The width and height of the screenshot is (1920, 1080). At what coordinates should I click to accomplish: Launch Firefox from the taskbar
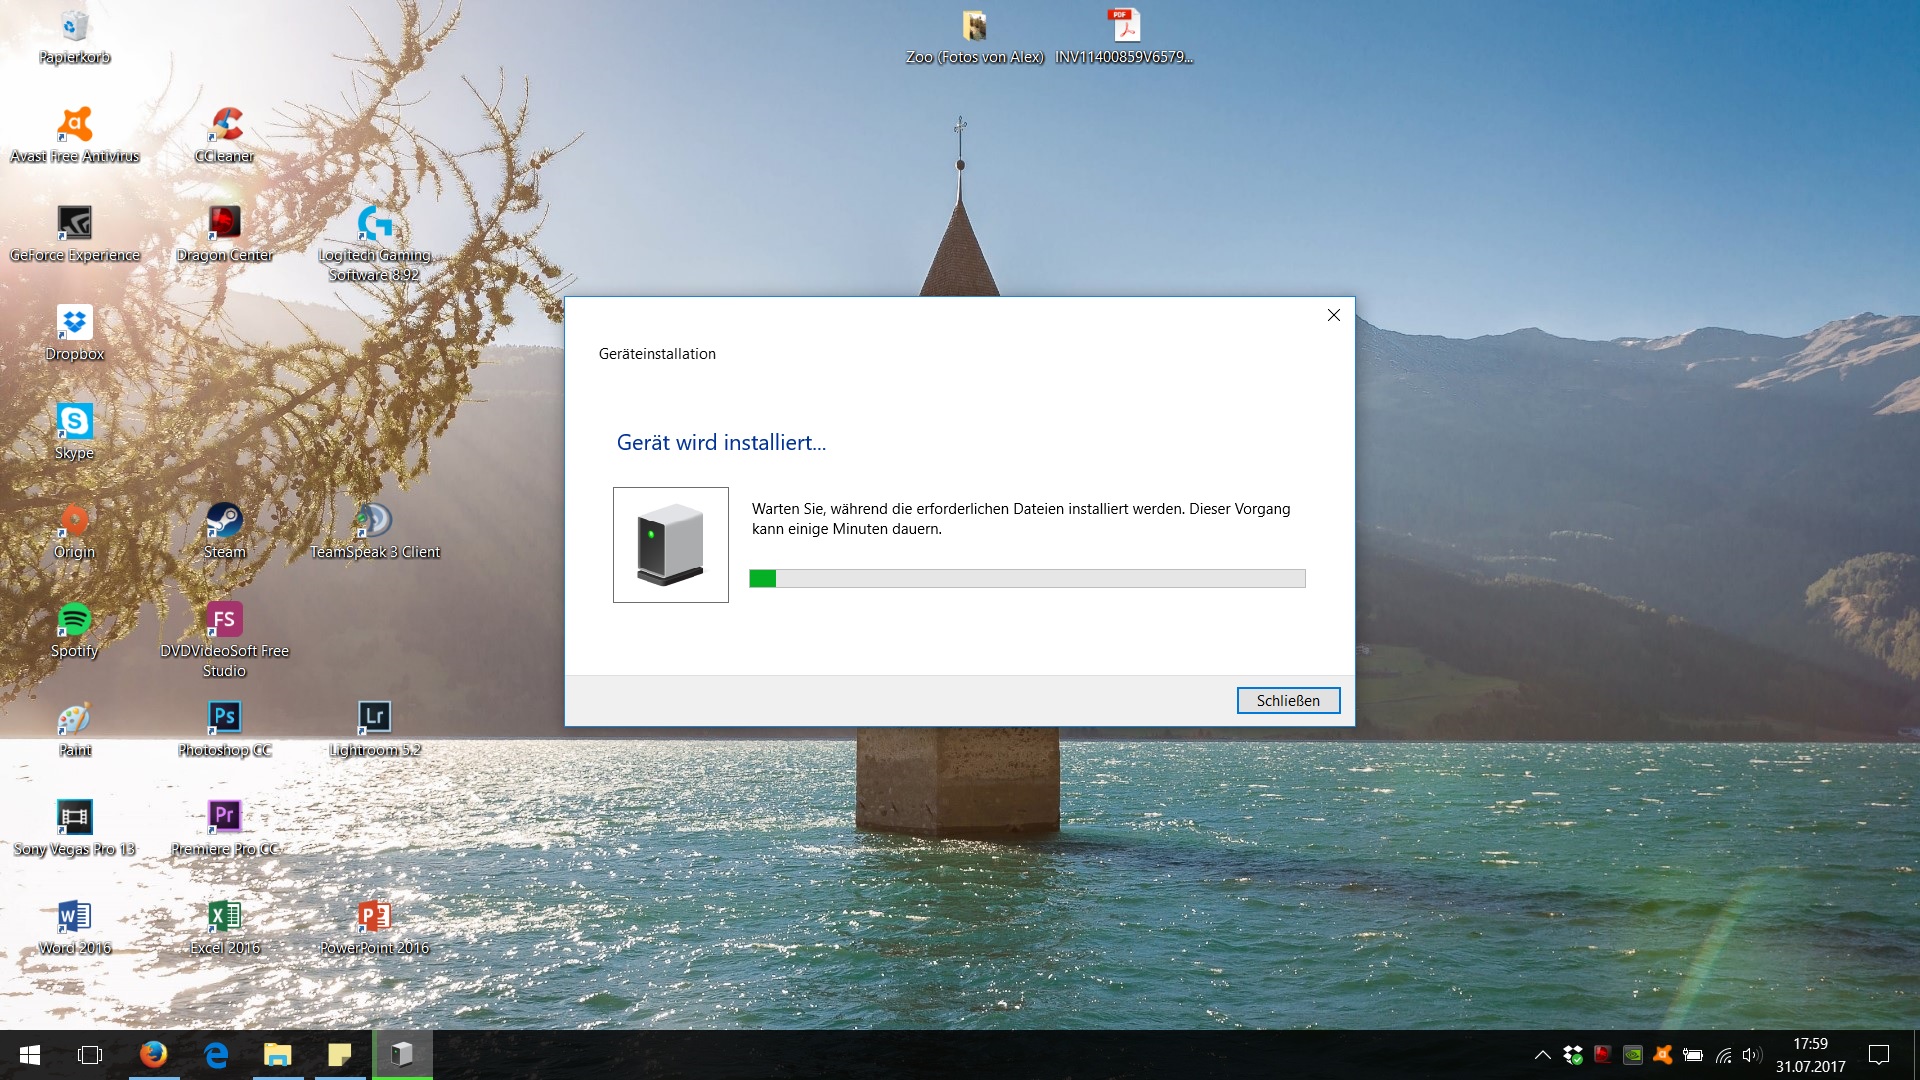point(153,1055)
